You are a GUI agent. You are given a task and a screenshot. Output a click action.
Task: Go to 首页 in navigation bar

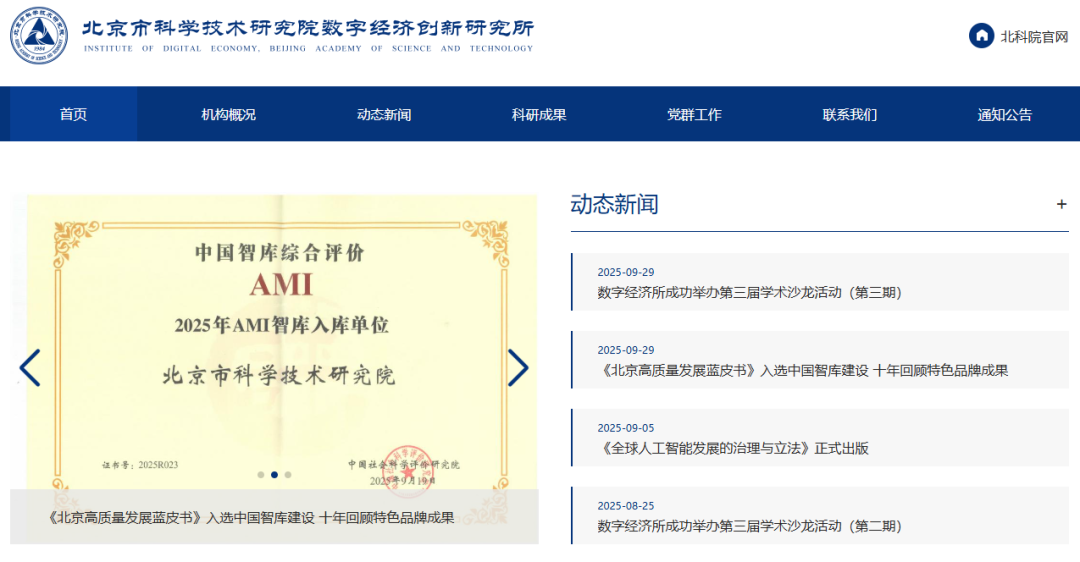(x=73, y=114)
